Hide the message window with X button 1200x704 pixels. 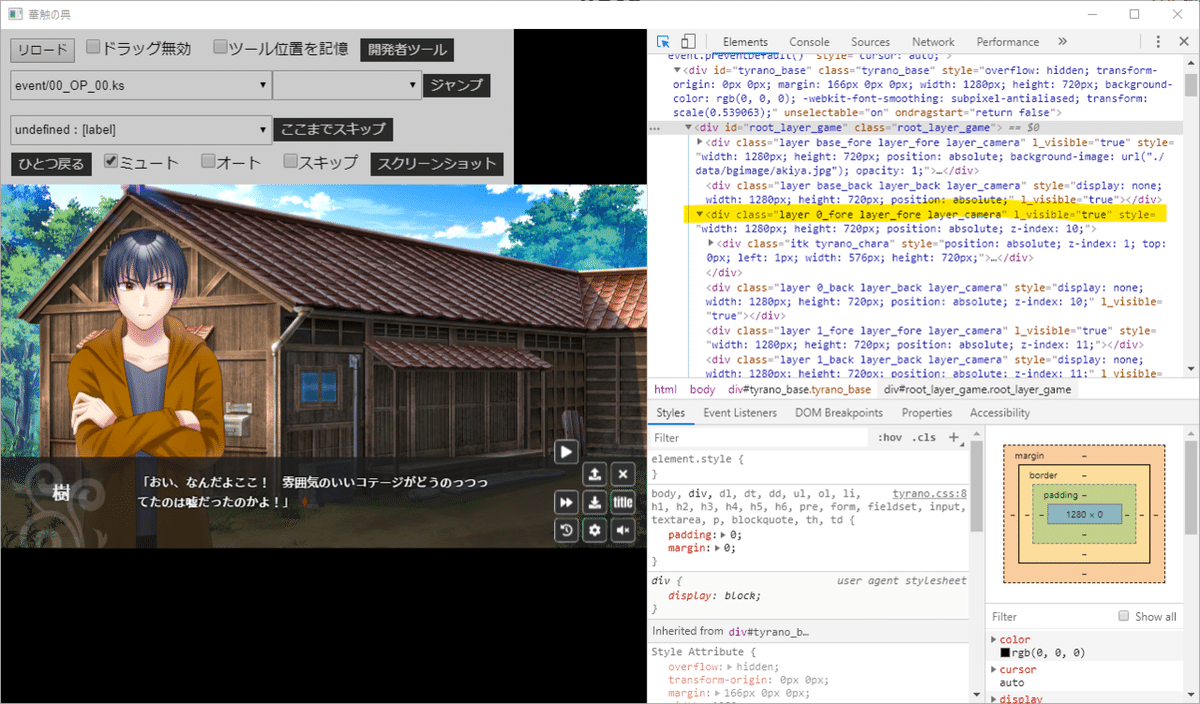622,474
